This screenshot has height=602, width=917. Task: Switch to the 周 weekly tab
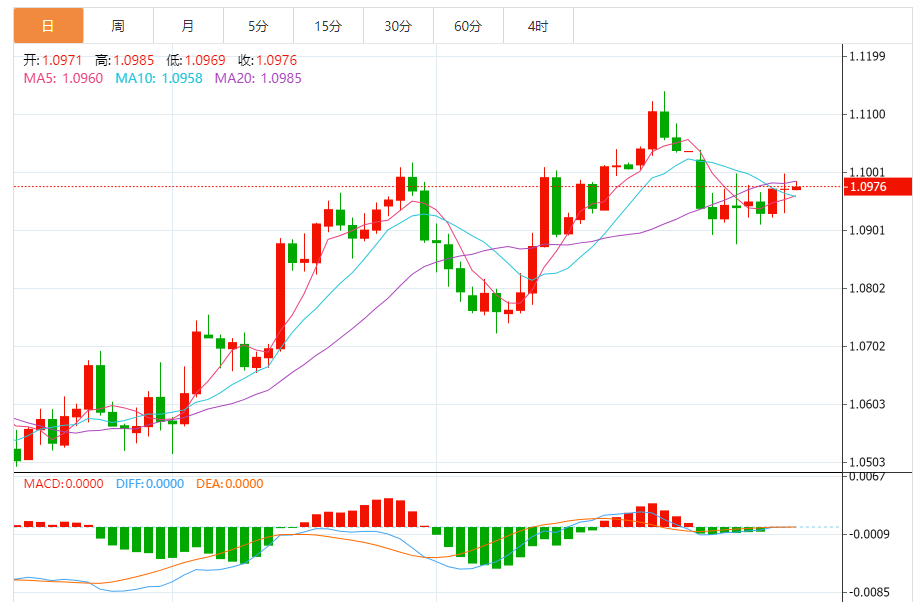(x=118, y=26)
